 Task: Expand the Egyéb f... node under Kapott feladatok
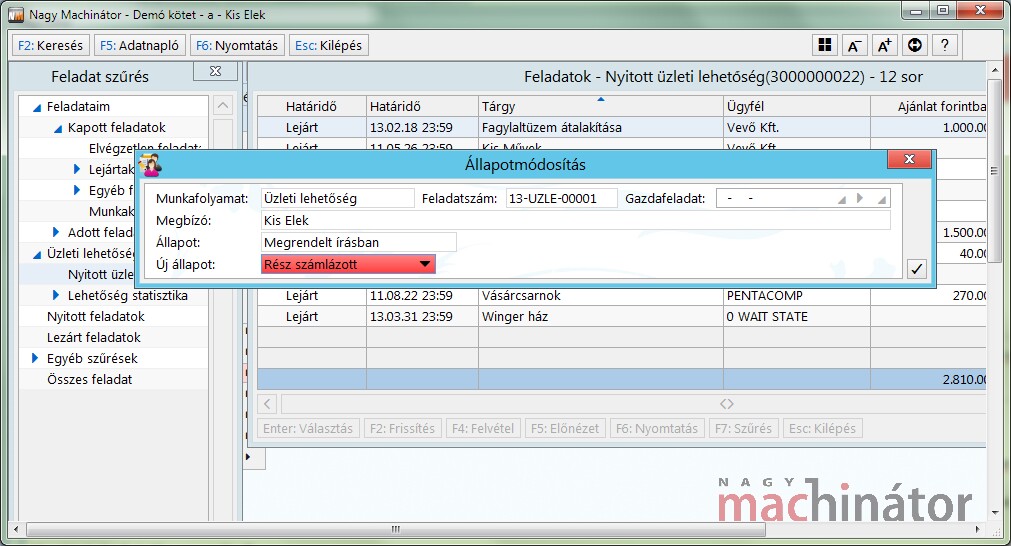pyautogui.click(x=77, y=190)
